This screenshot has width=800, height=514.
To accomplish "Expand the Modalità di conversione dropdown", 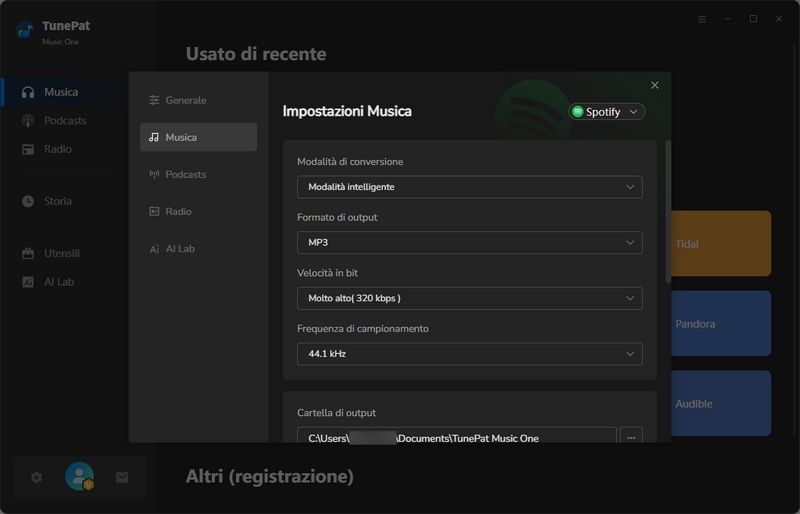I will (x=469, y=187).
